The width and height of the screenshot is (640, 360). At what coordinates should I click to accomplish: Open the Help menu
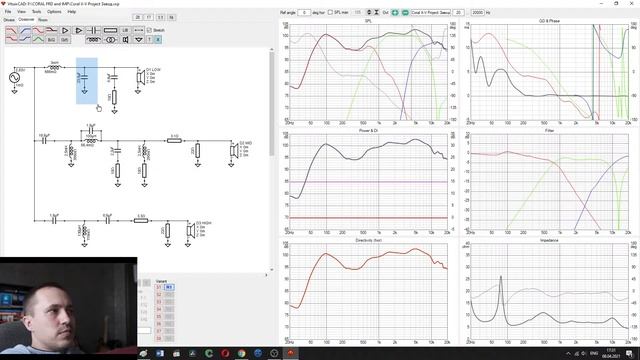(71, 12)
